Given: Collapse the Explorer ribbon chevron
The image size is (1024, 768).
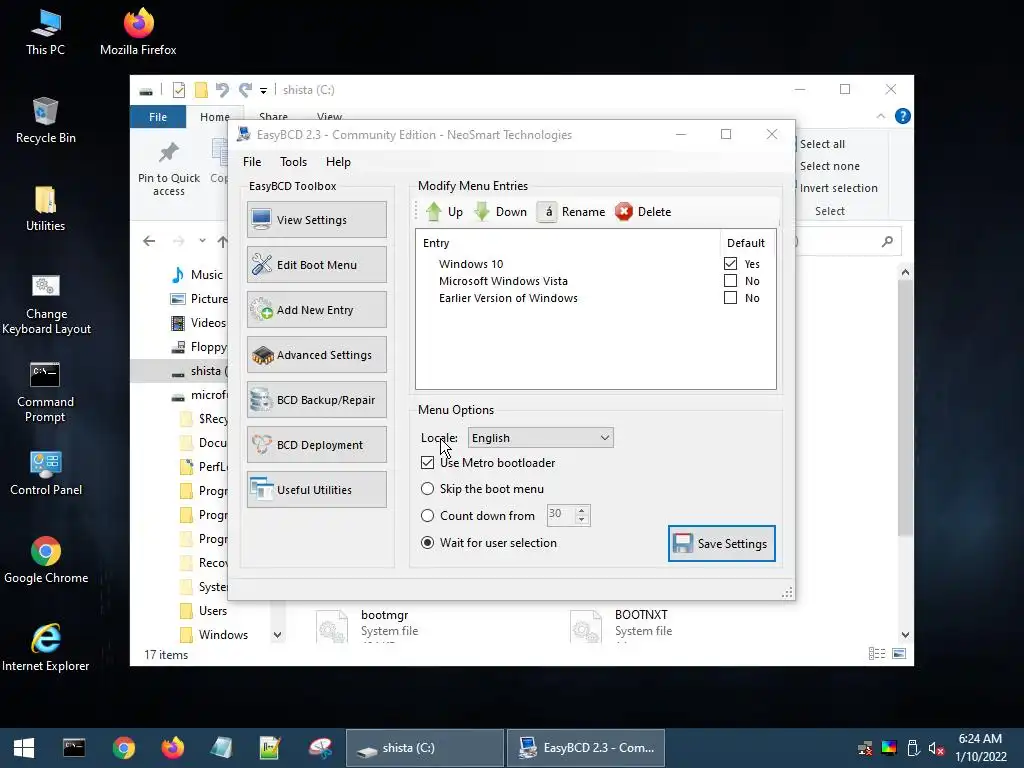Looking at the screenshot, I should pos(880,116).
